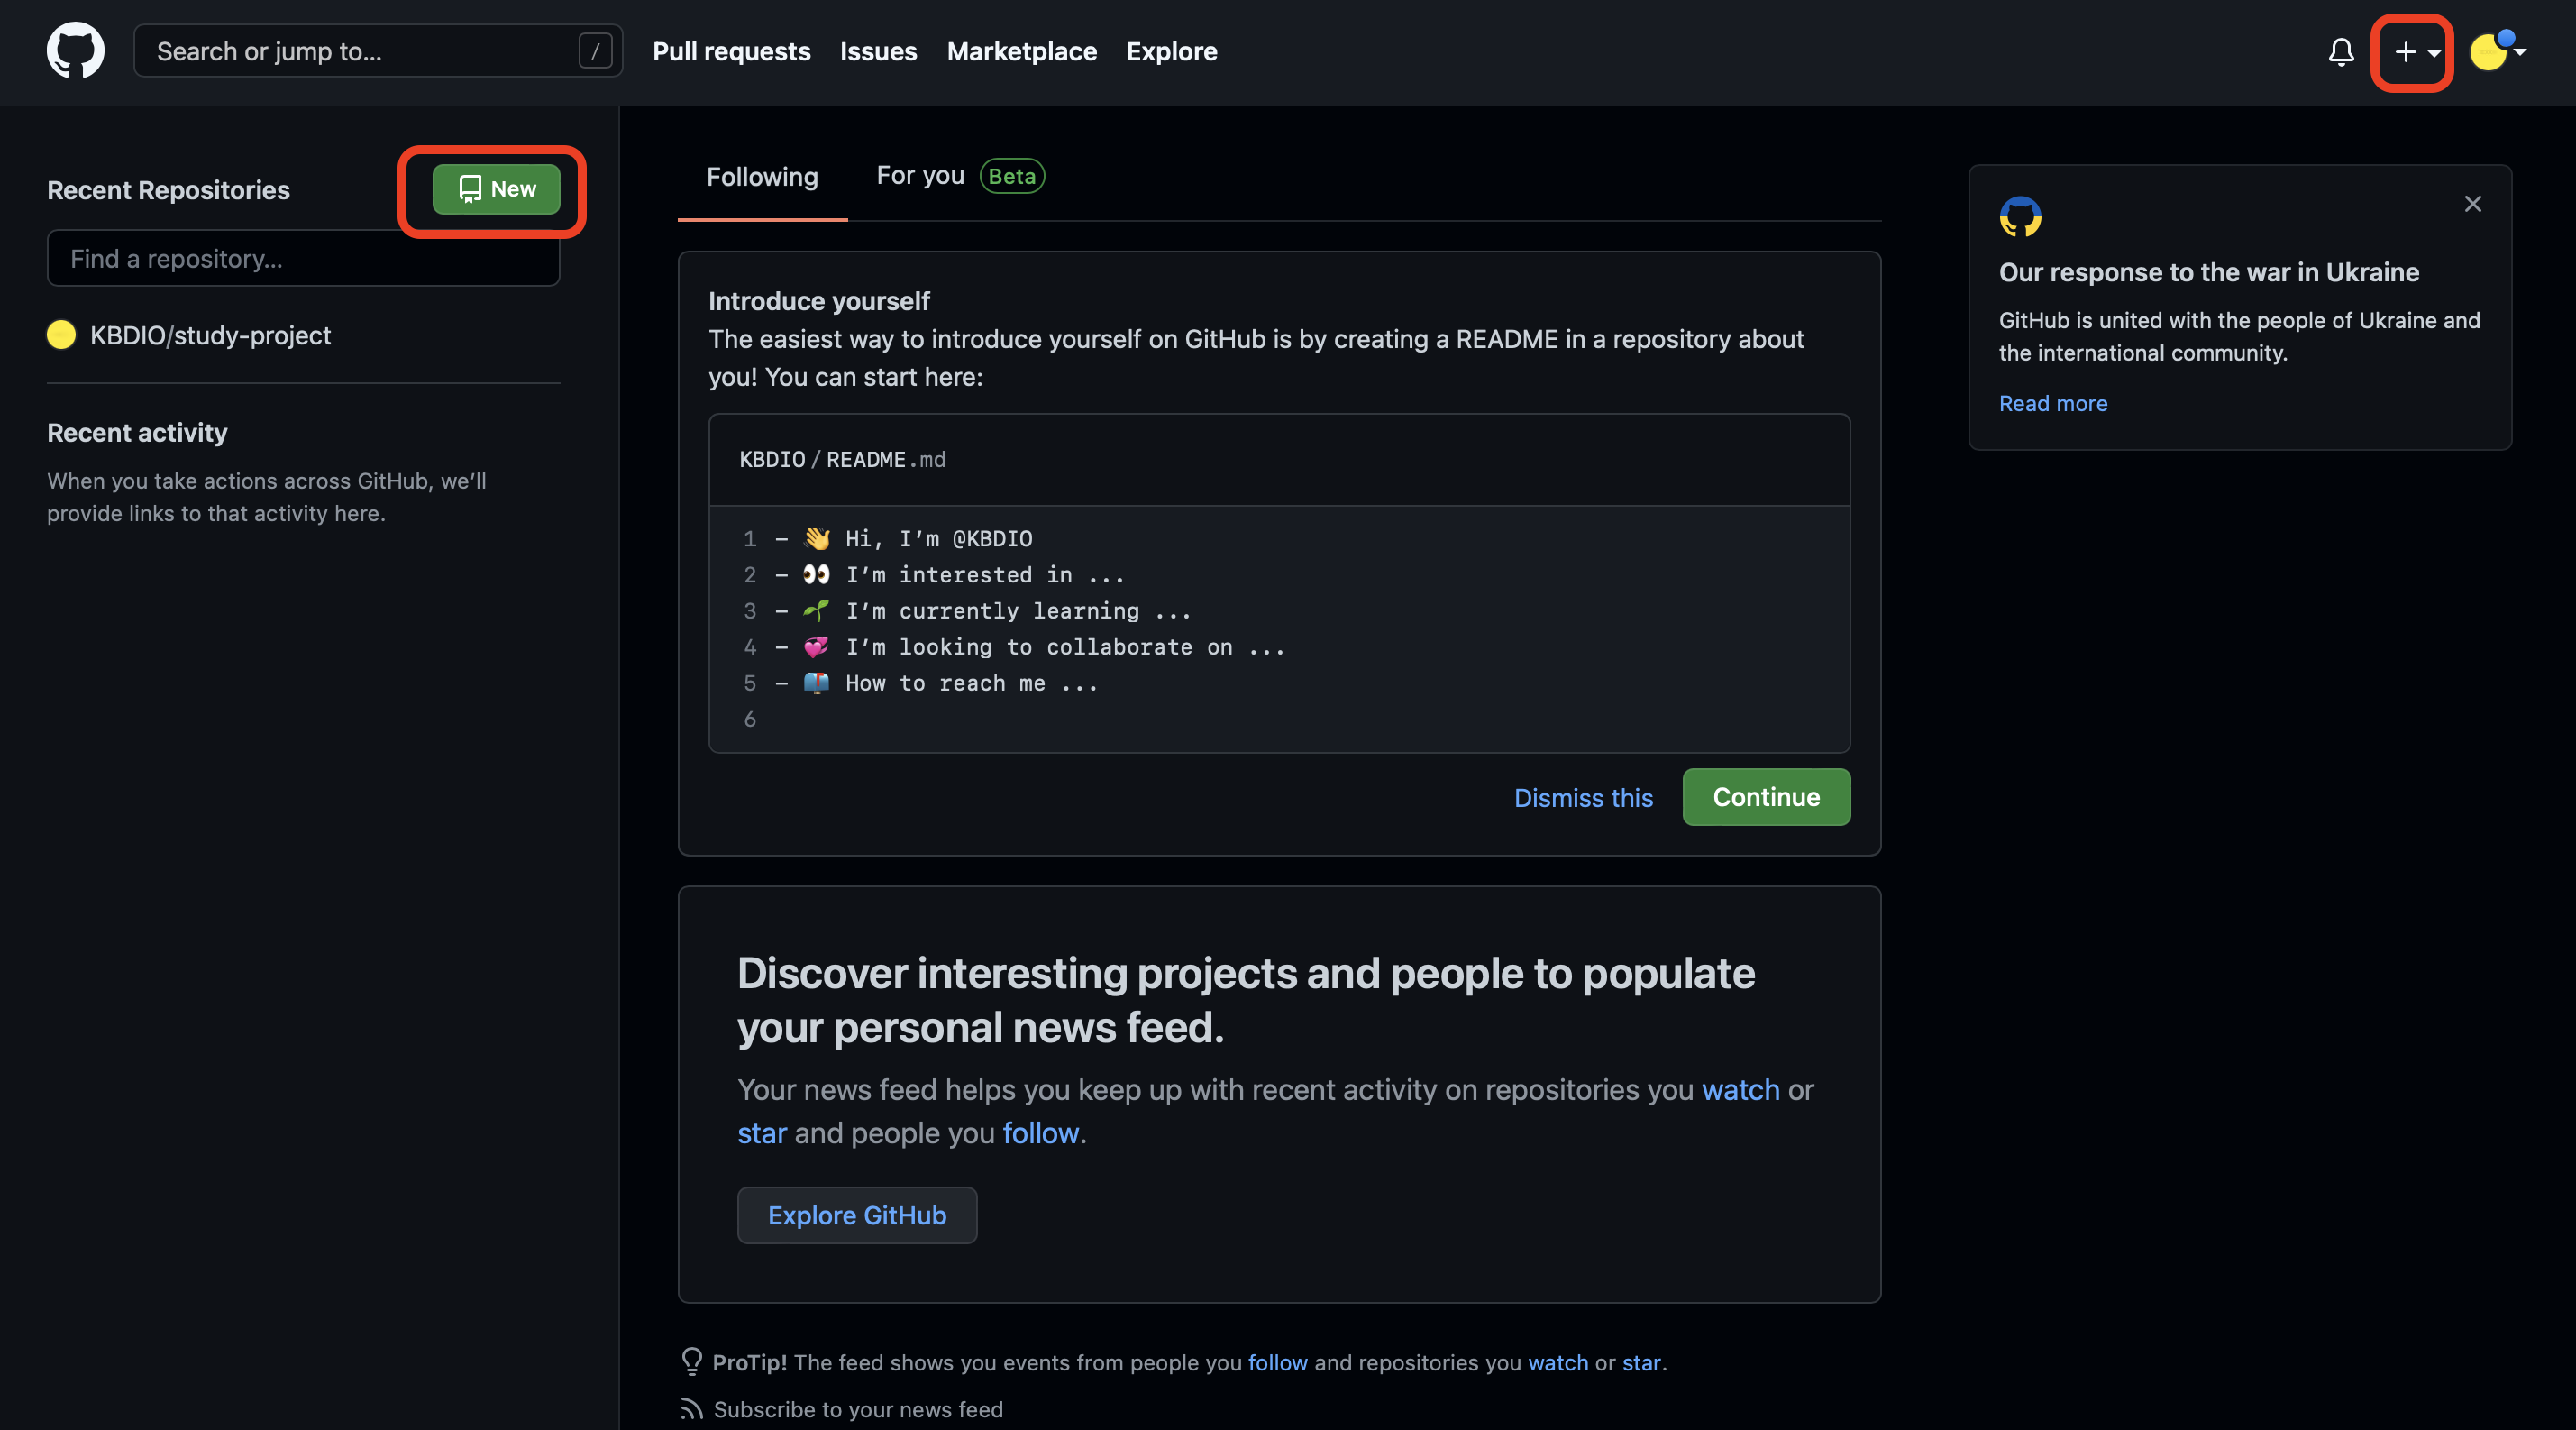This screenshot has width=2576, height=1430.
Task: Click the mailbox emoji on line 5
Action: pos(817,682)
